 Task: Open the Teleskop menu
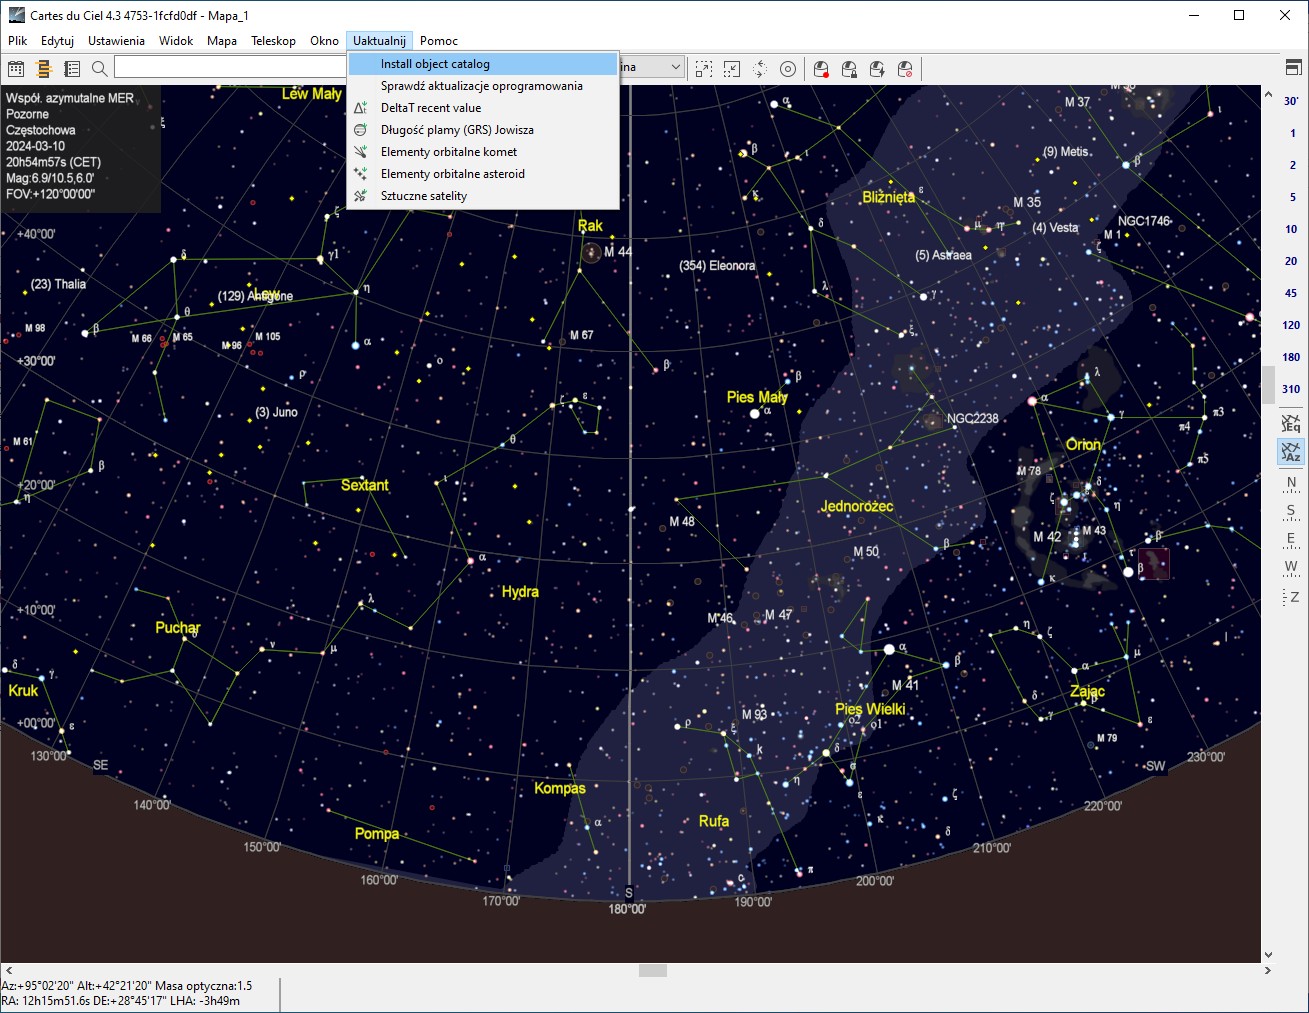(273, 41)
